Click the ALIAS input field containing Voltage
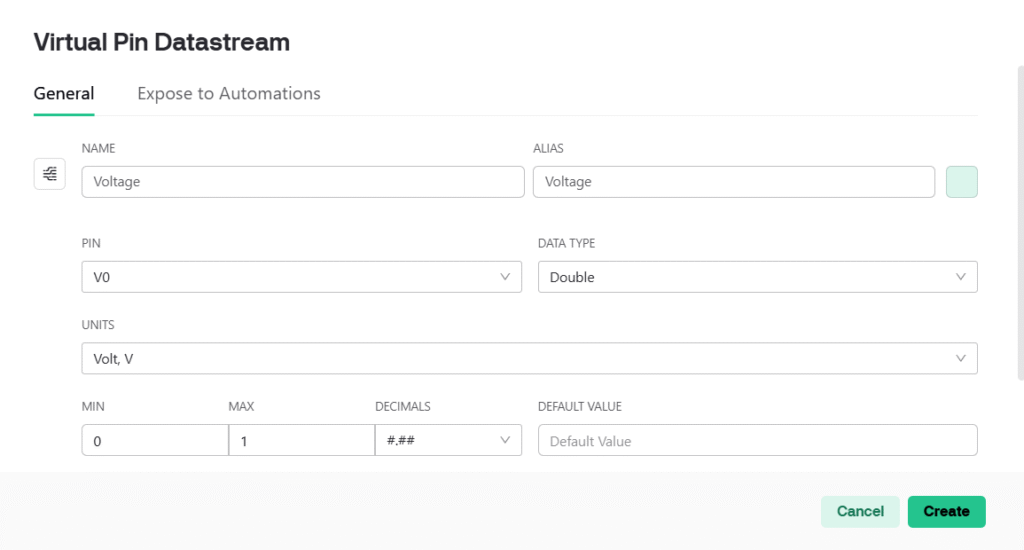1024x550 pixels. coord(734,182)
